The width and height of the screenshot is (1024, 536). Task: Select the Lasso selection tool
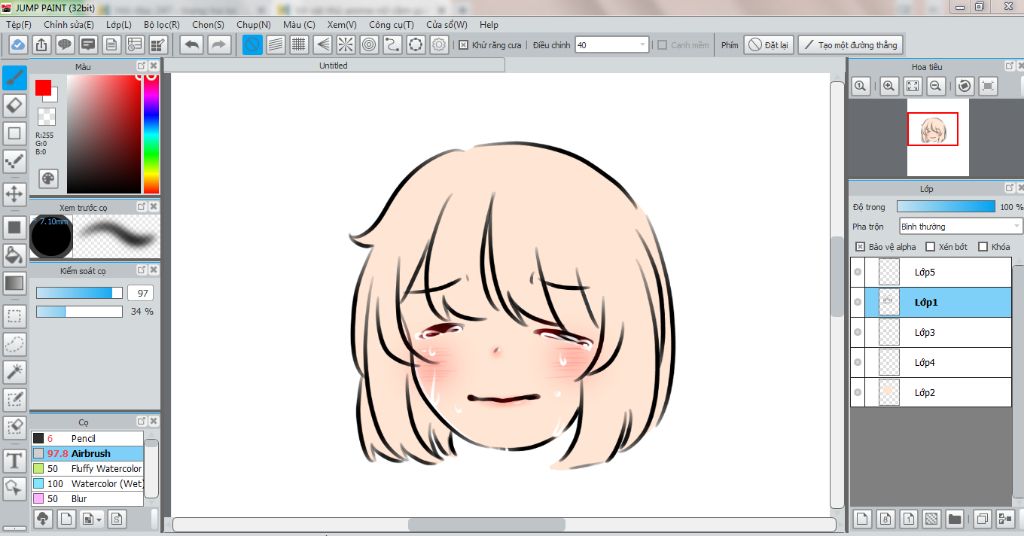pos(14,344)
